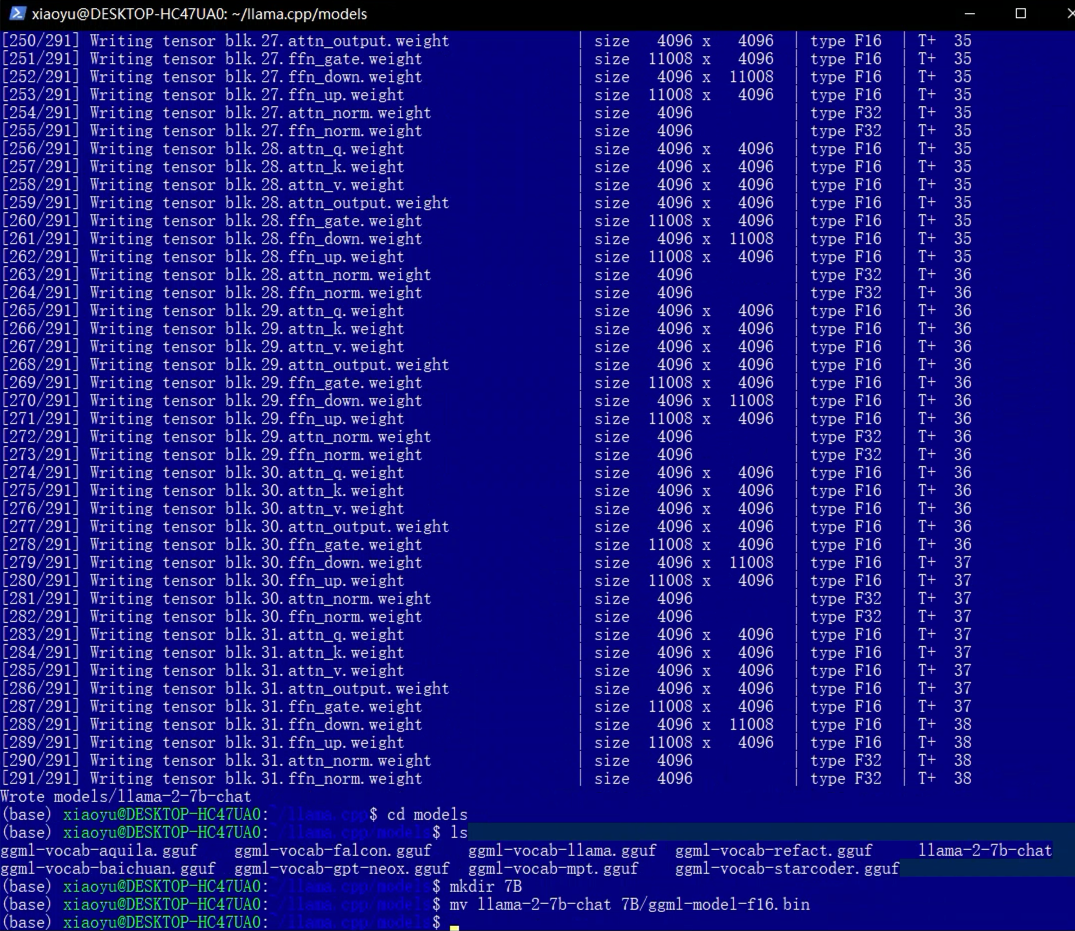Pick ggml-vocab-refact.gguf from the listing
The width and height of the screenshot is (1075, 931).
point(773,851)
